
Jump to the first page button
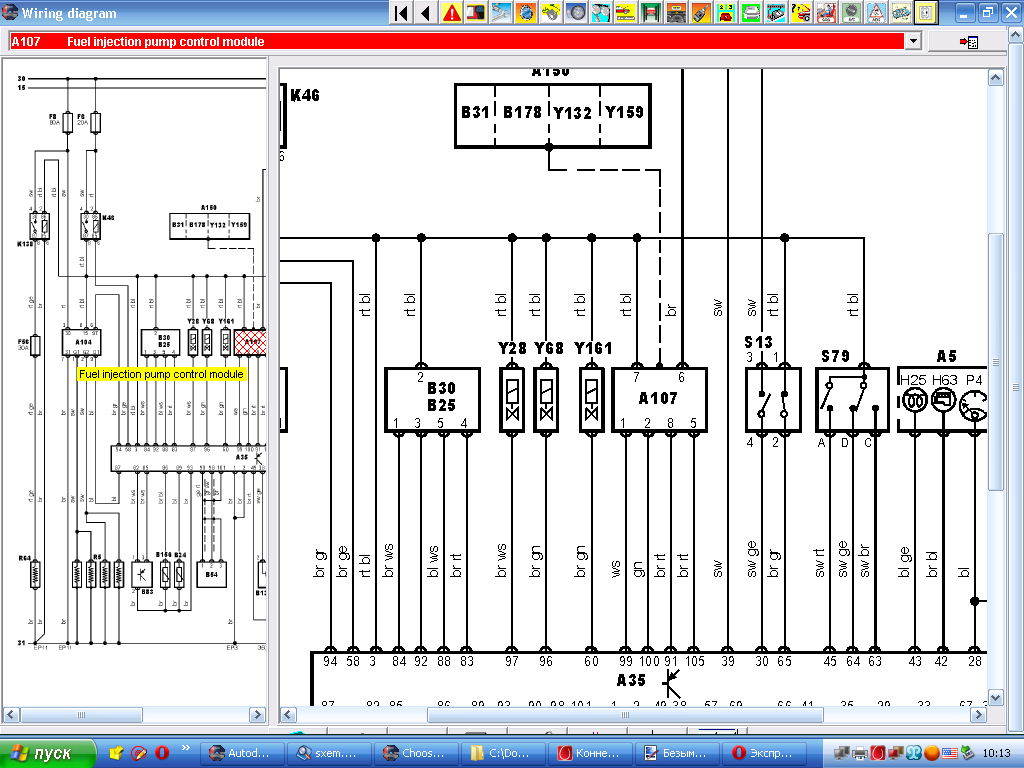[x=402, y=12]
